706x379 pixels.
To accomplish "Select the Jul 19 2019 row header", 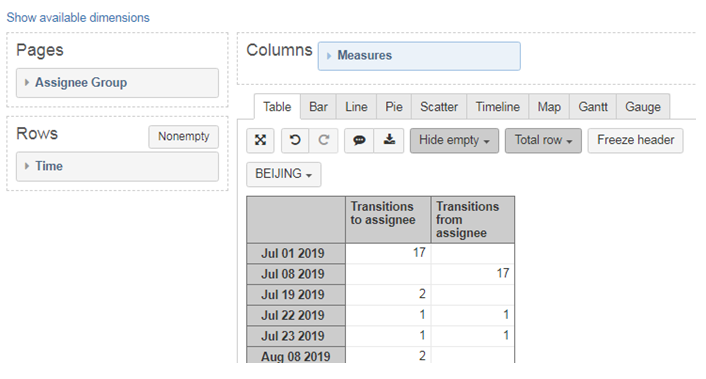I will coord(296,295).
